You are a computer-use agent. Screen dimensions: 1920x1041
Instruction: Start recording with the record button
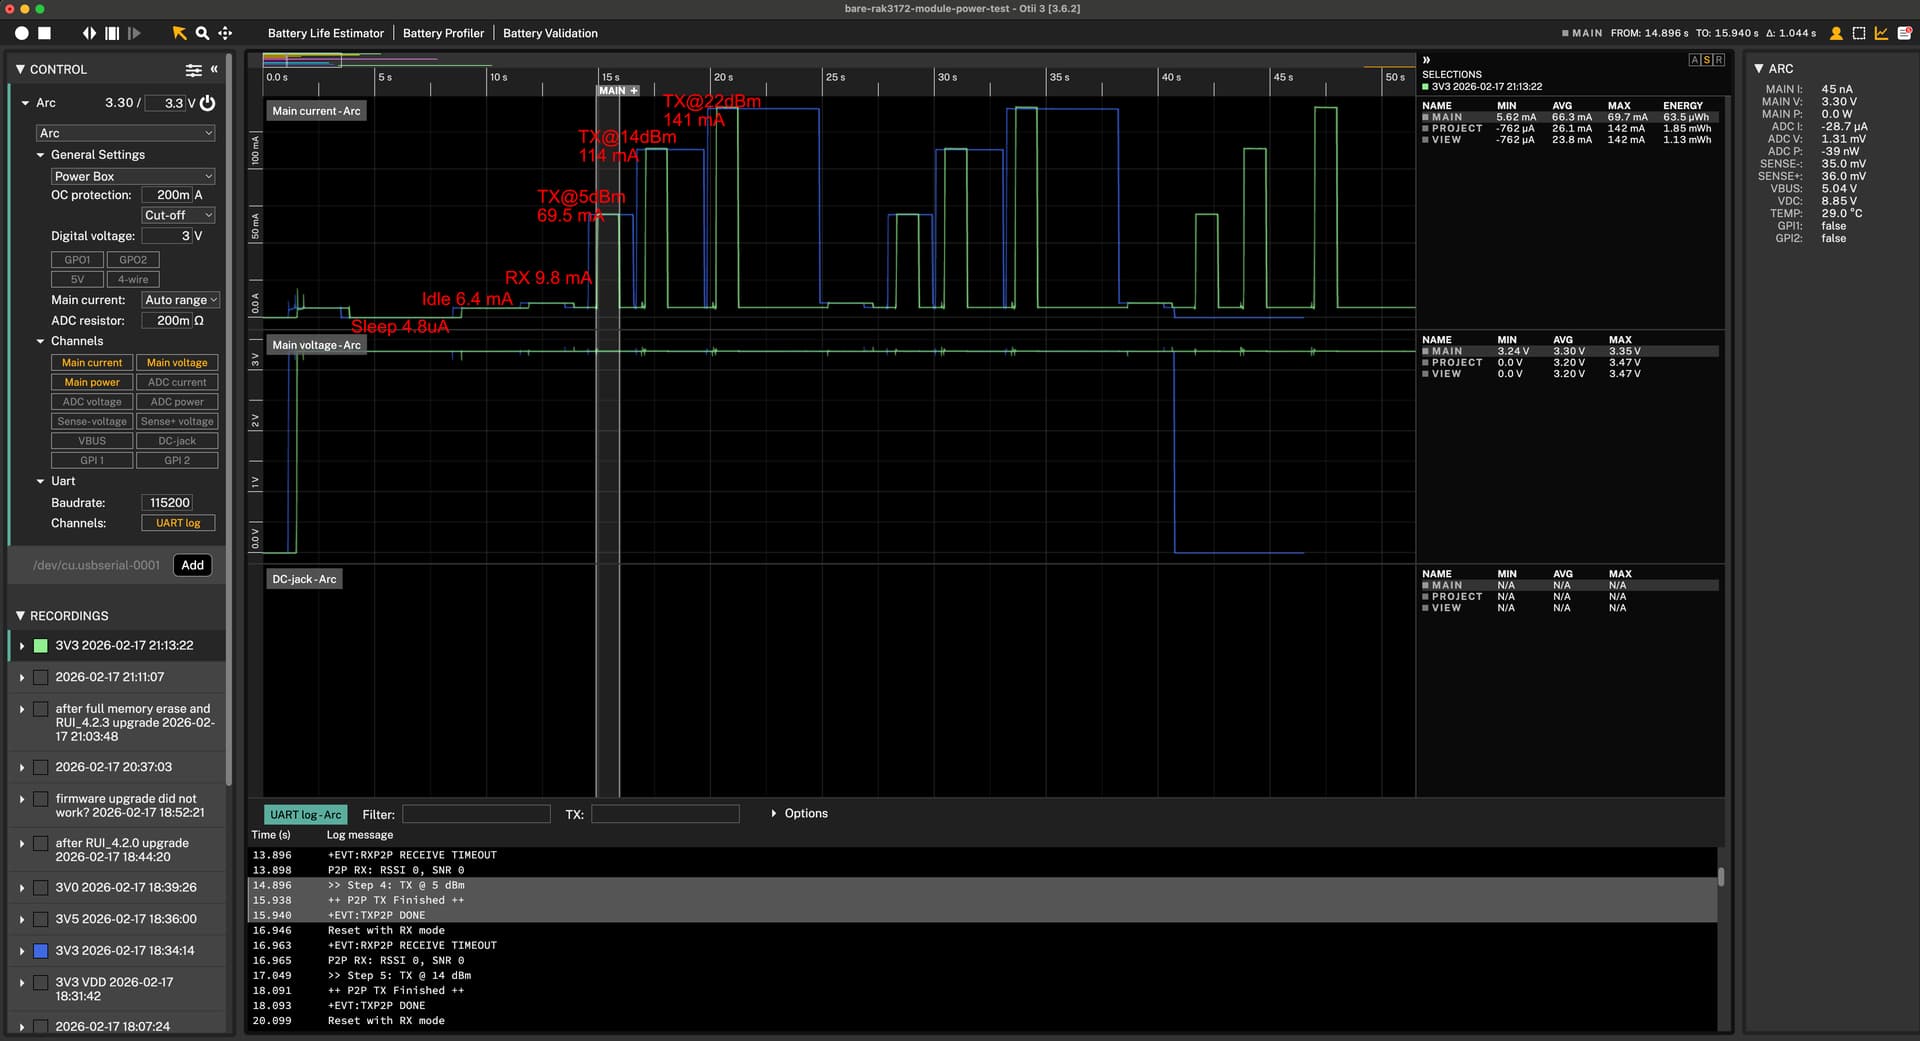coord(21,33)
